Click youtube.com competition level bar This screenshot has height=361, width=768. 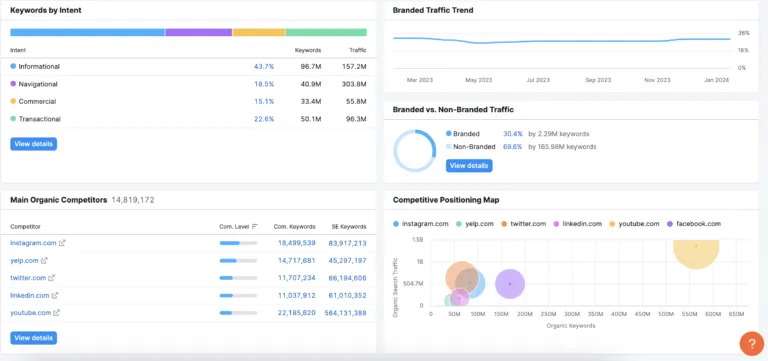[x=238, y=313]
